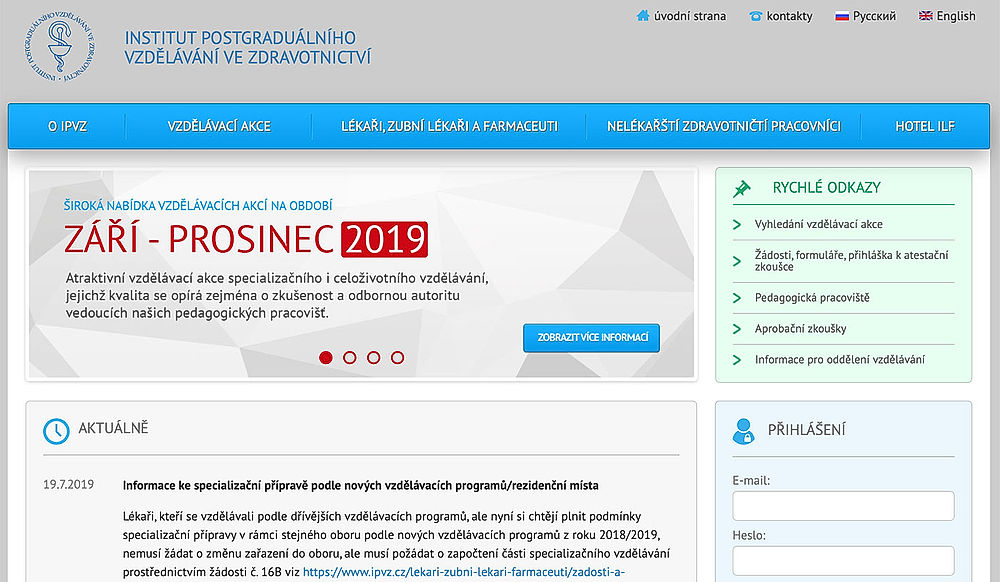Click Široká nabídka vzdělávacích akcí subtitle
Image resolution: width=1000 pixels, height=582 pixels.
[x=198, y=206]
